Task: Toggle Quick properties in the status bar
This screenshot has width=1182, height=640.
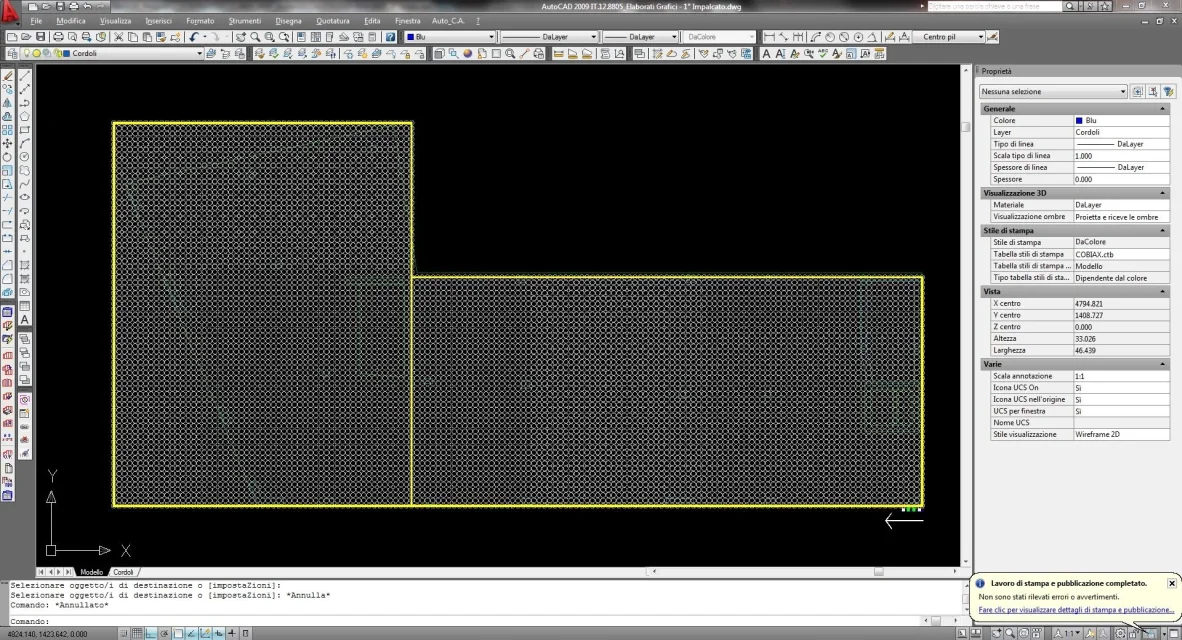Action: [246, 633]
